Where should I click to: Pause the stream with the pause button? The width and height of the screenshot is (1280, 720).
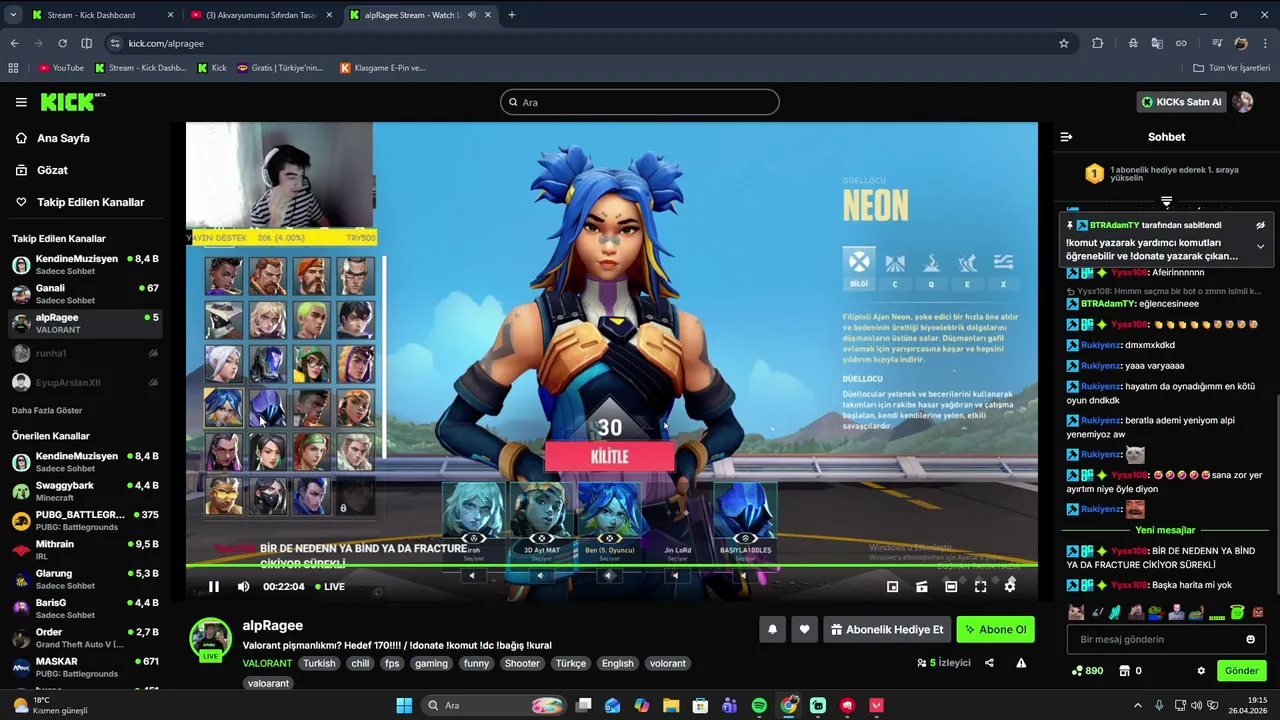[213, 587]
